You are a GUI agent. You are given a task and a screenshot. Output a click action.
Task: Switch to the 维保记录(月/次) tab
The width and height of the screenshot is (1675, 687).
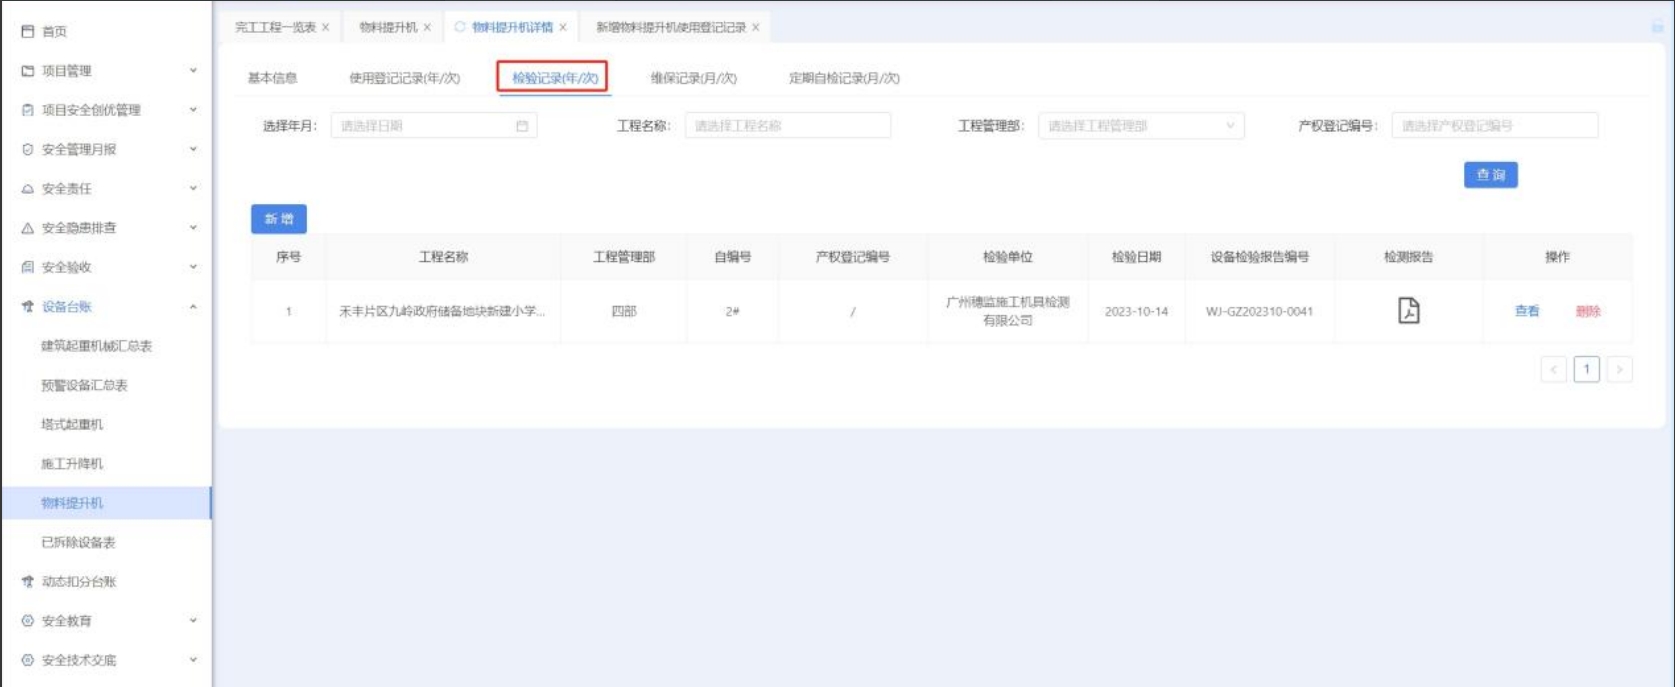693,78
